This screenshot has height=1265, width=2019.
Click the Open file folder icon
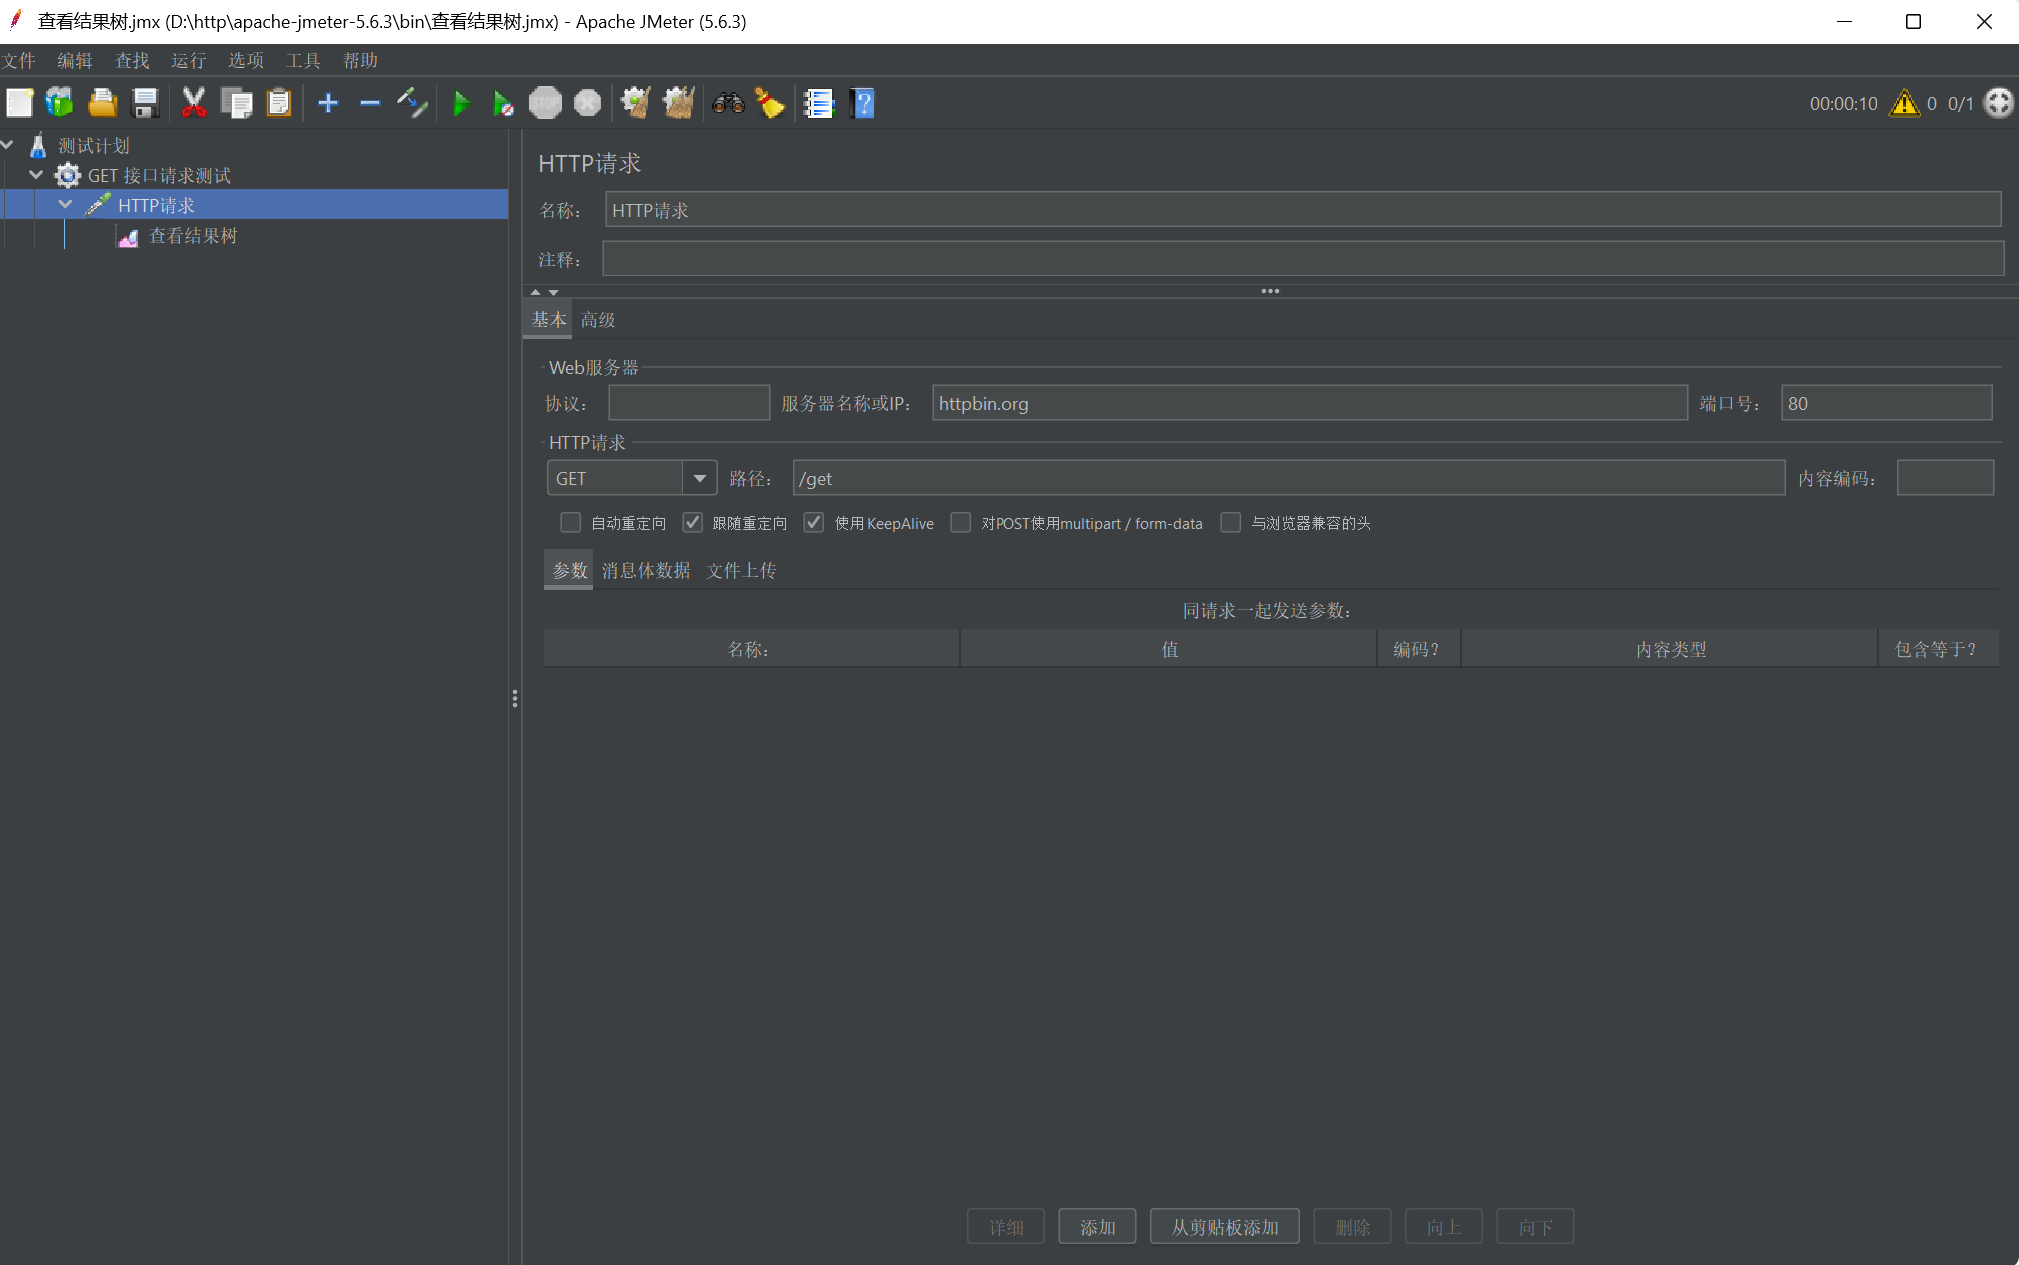pyautogui.click(x=102, y=103)
